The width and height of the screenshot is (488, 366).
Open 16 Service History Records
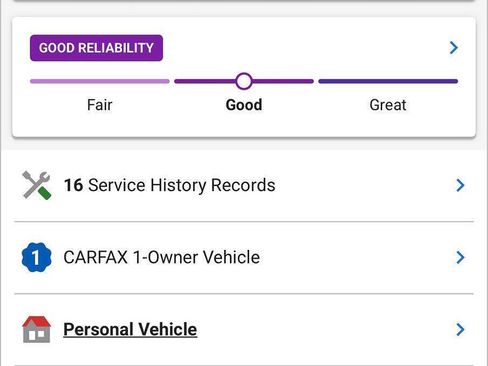point(244,185)
